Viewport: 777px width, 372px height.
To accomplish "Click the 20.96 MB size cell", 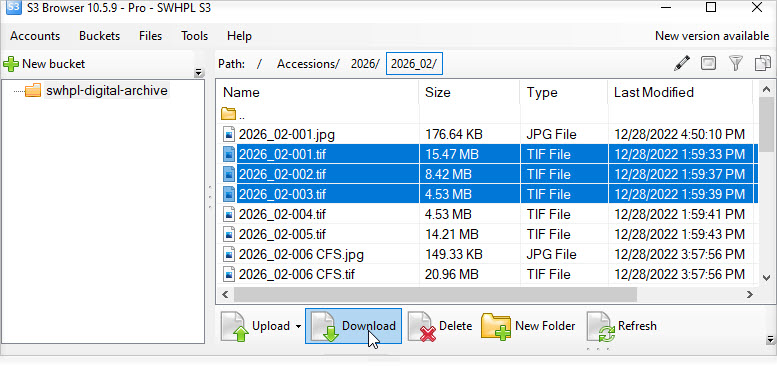I will point(452,274).
